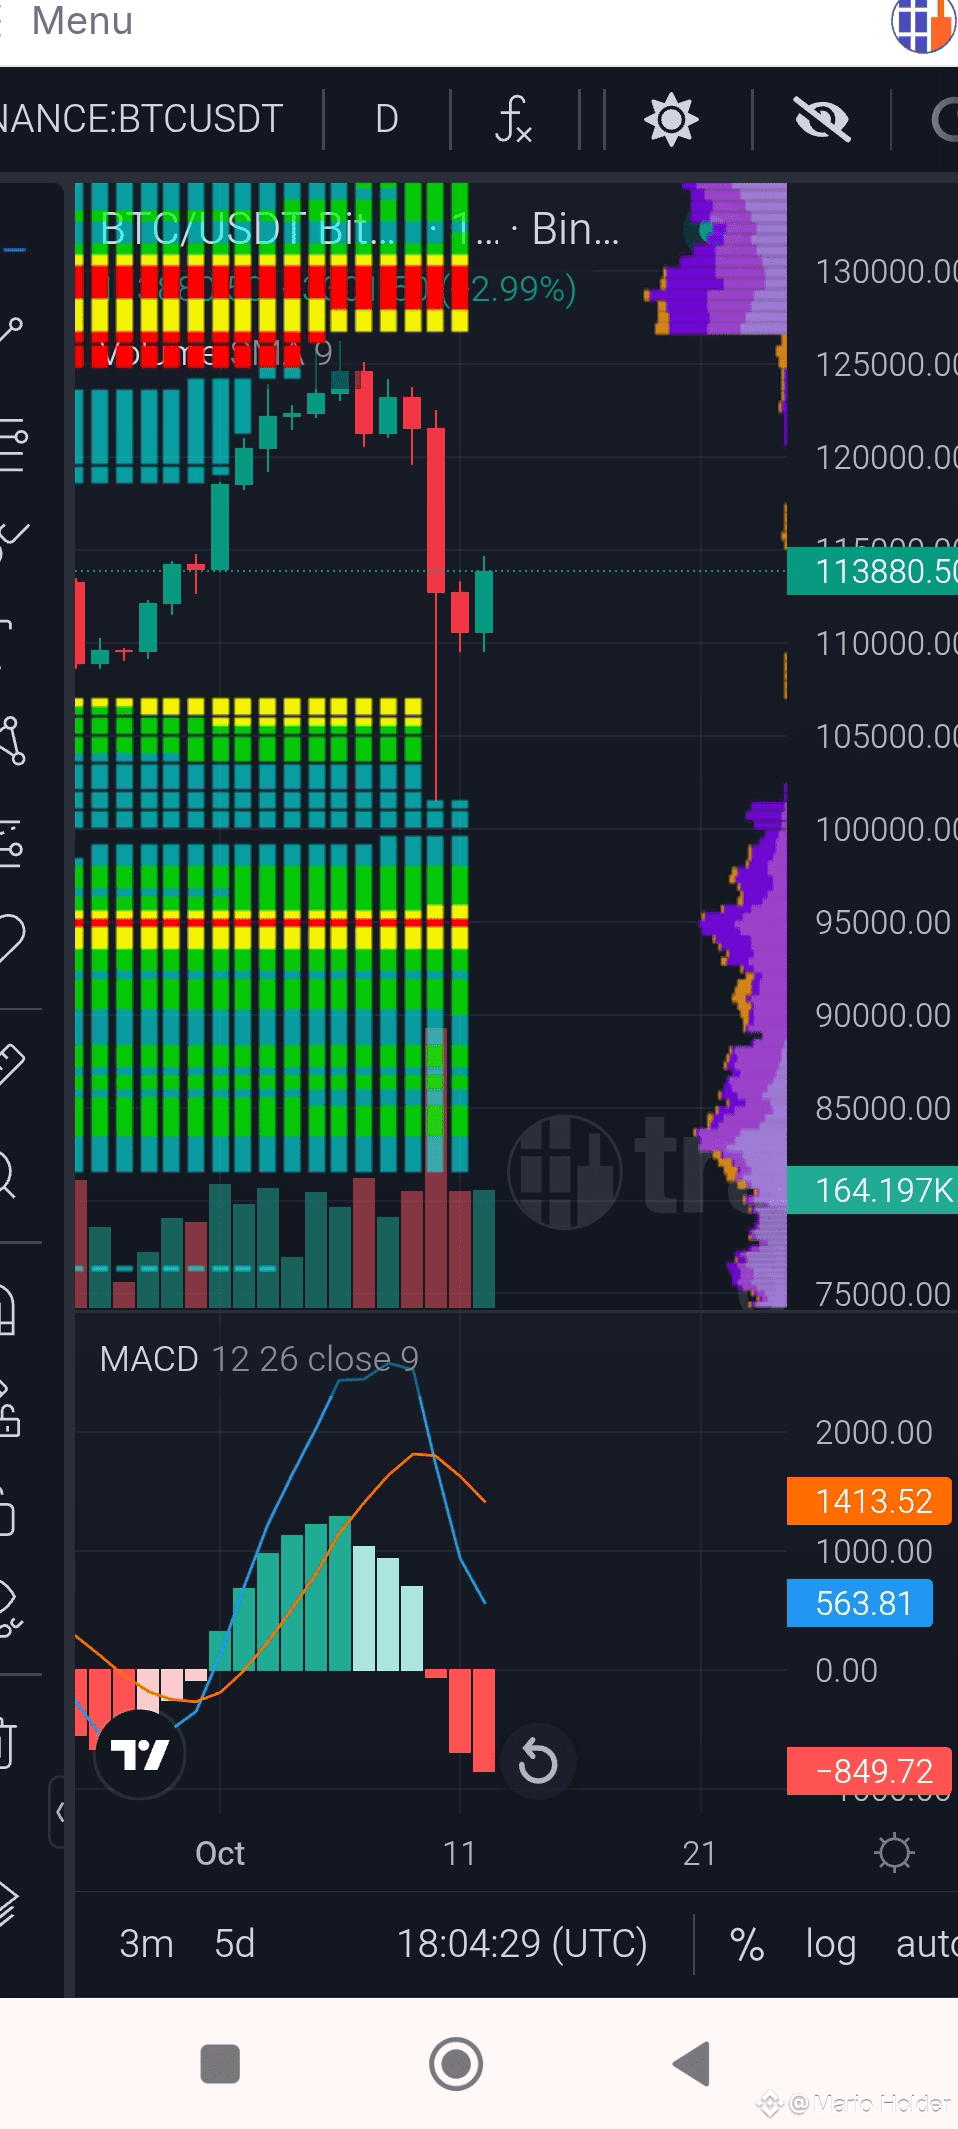958x2129 pixels.
Task: Tap the Android home circle button
Action: [x=456, y=2063]
